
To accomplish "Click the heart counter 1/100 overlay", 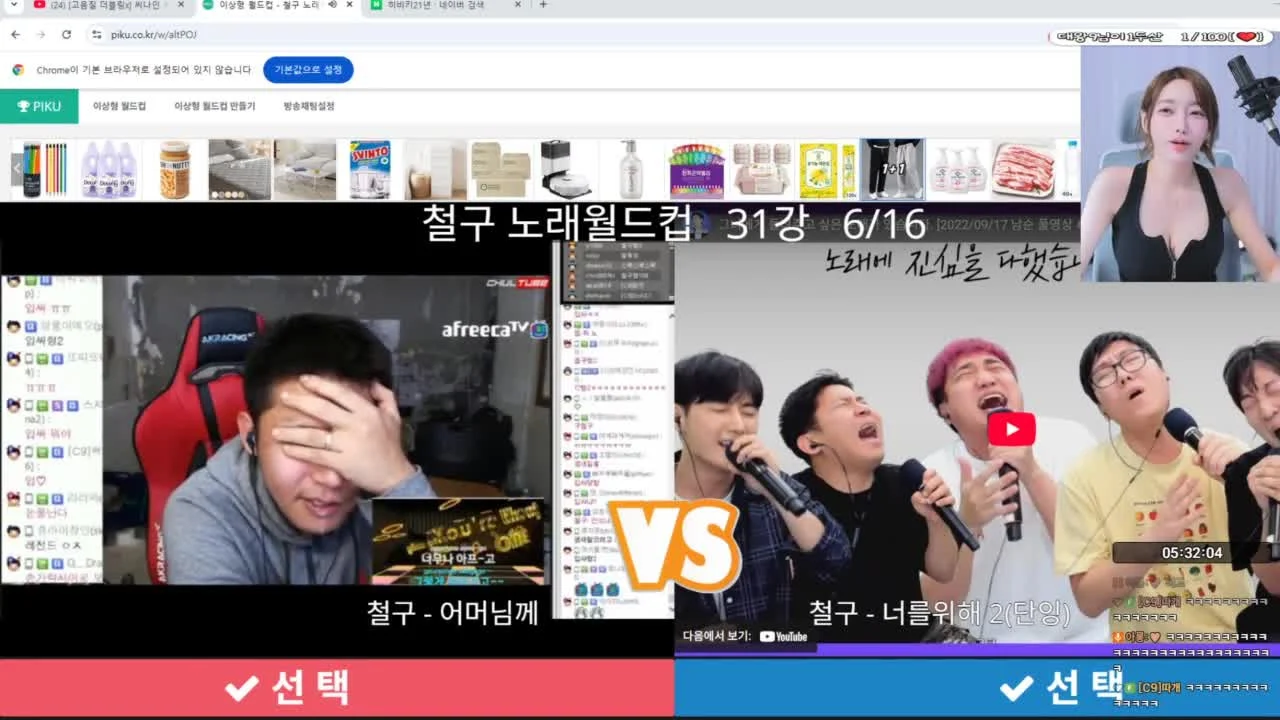I will pyautogui.click(x=1160, y=37).
